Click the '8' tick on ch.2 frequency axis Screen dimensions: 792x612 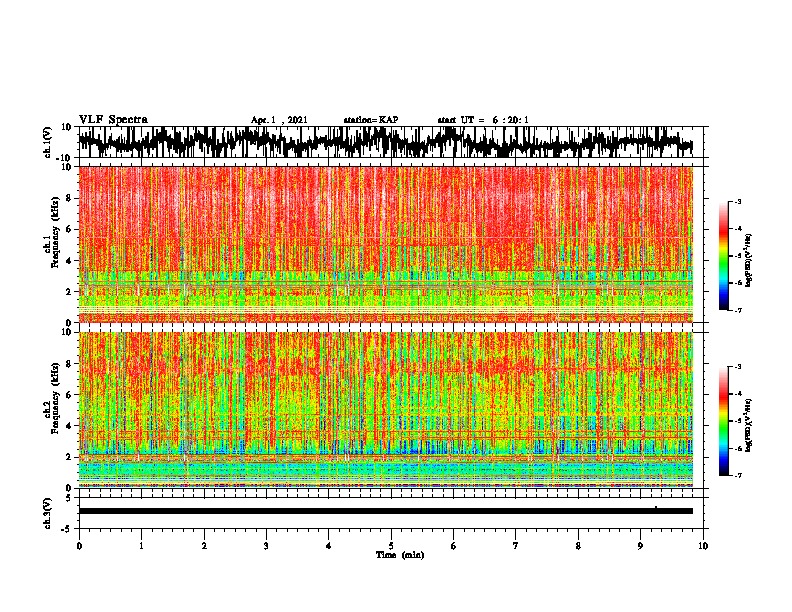coord(70,364)
